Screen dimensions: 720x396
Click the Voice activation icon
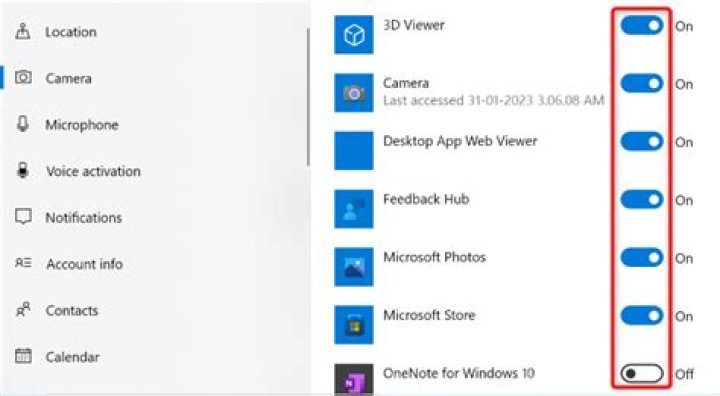(x=22, y=170)
